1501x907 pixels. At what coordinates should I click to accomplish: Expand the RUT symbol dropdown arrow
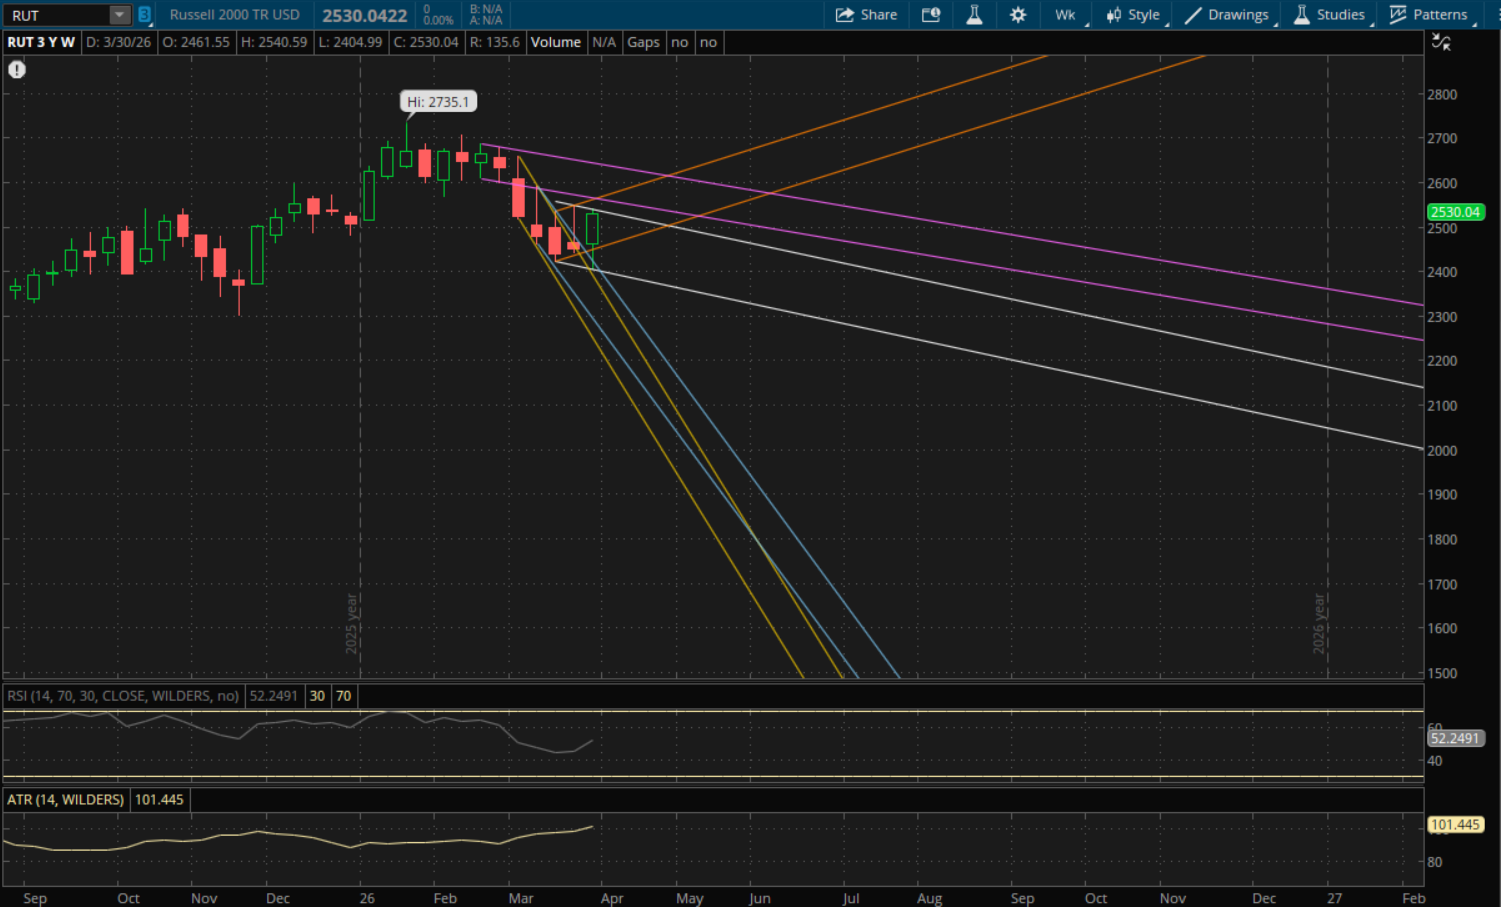pos(119,15)
